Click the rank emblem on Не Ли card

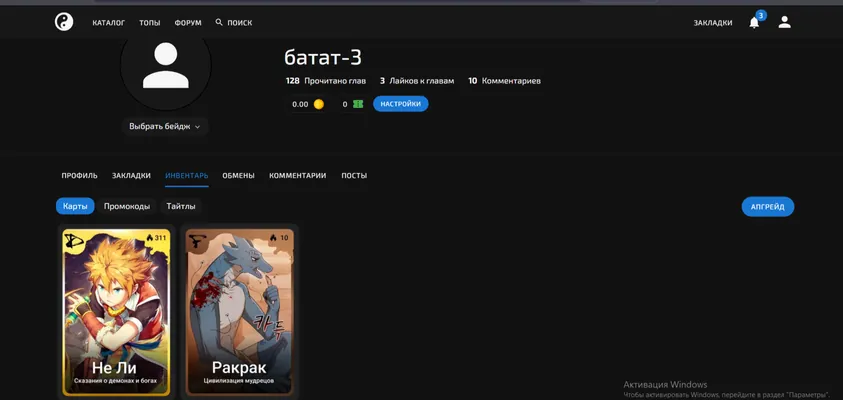point(72,240)
